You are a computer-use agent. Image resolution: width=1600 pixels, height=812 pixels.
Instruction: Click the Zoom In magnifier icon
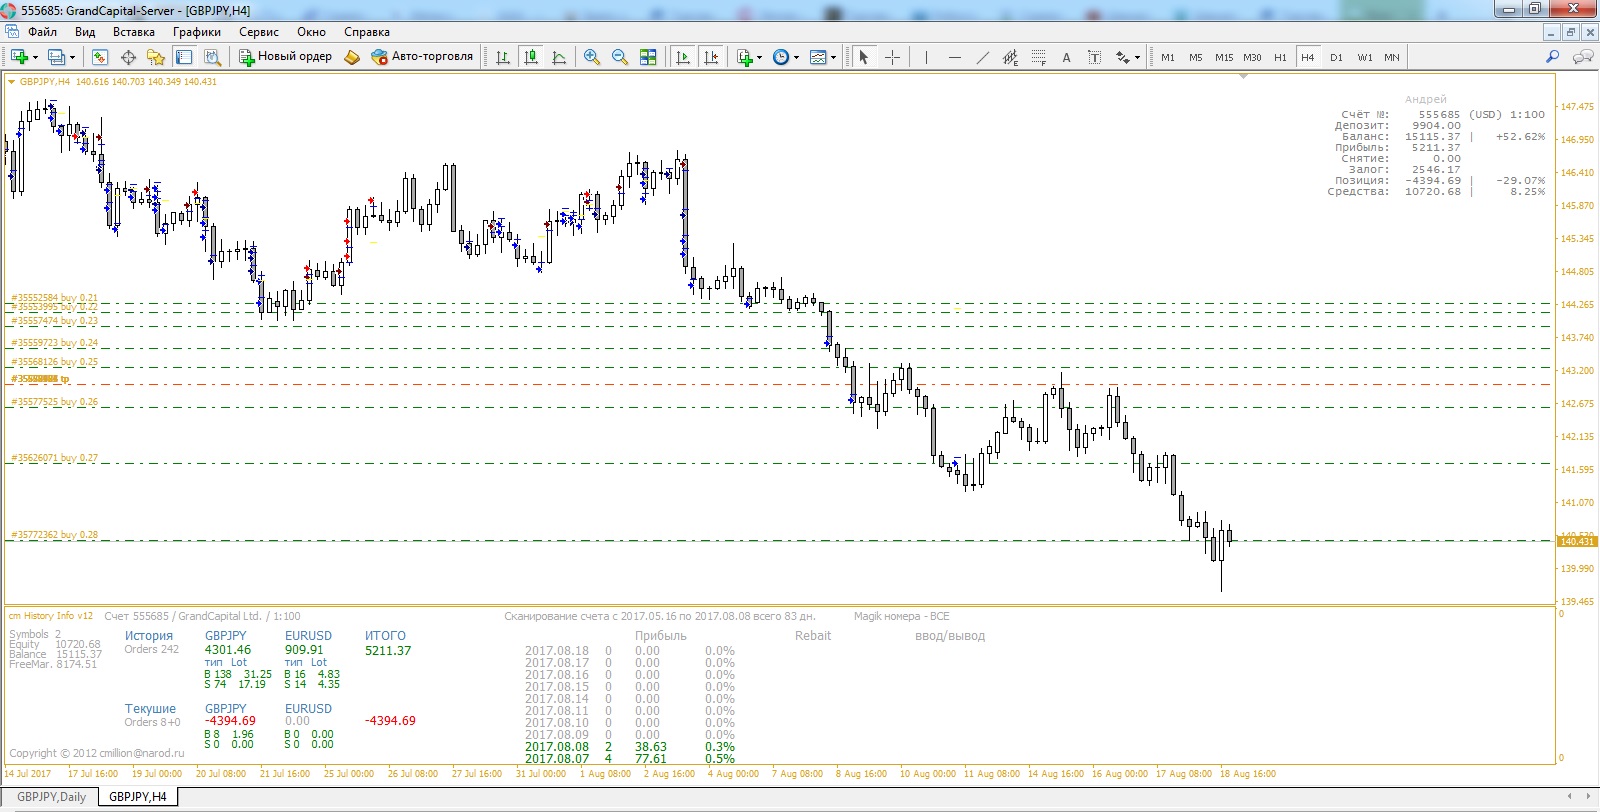coord(592,57)
